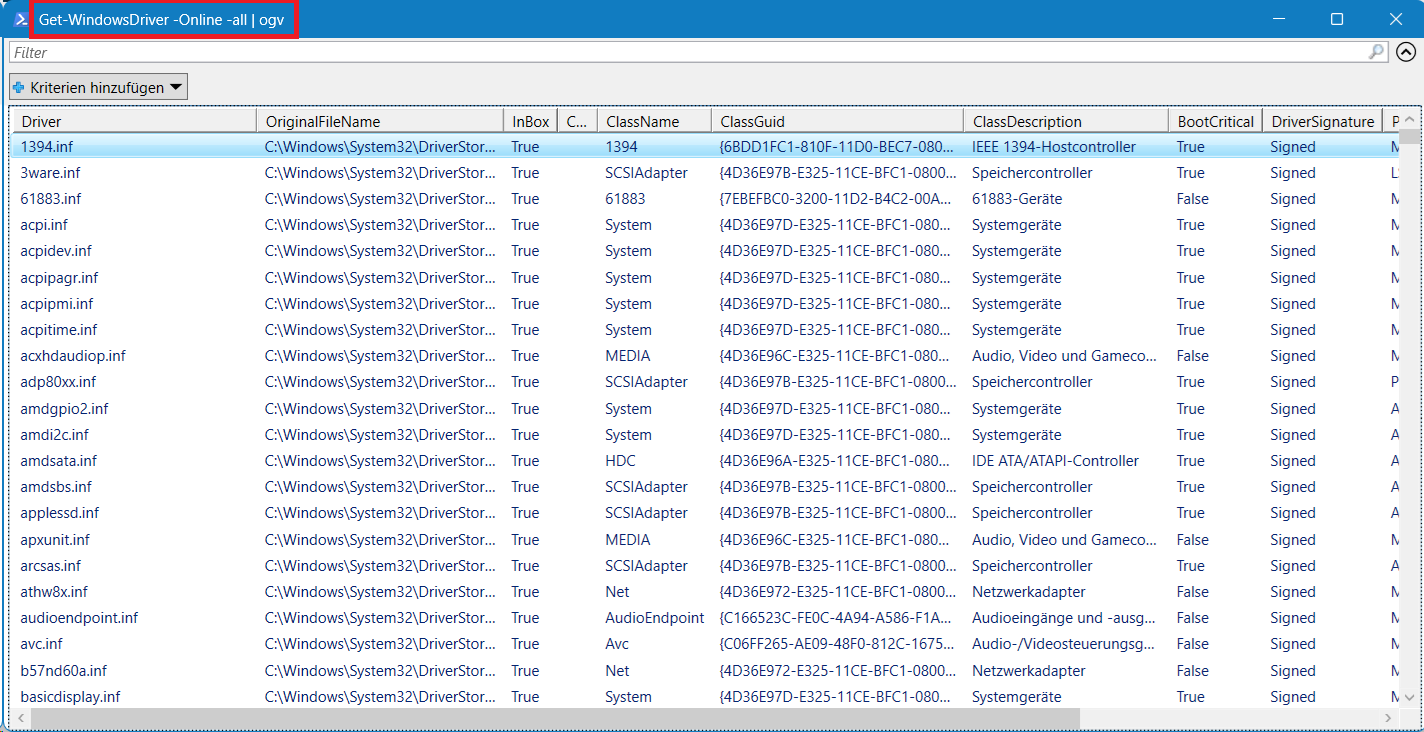Image resolution: width=1424 pixels, height=732 pixels.
Task: Select the athw8x.inf driver row
Action: [x=704, y=592]
